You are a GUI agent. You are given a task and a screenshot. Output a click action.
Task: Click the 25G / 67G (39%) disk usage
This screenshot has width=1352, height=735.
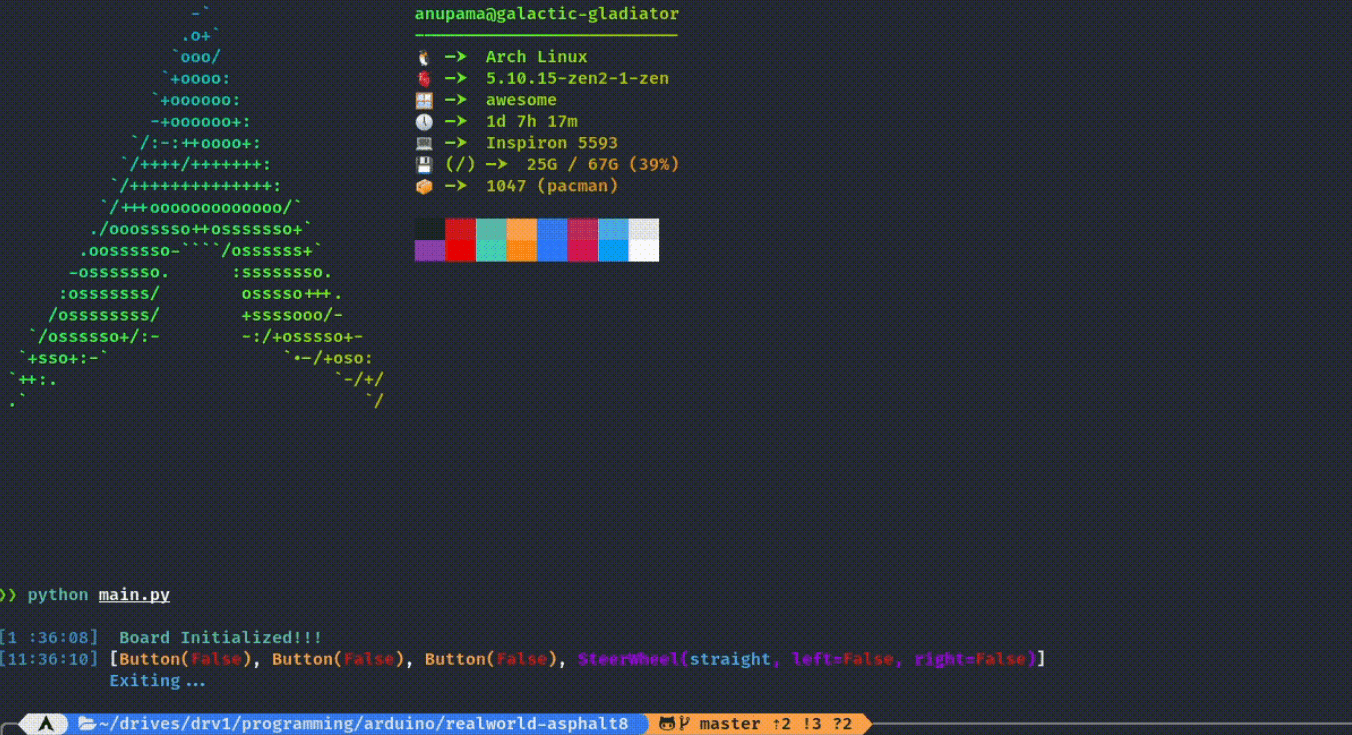click(x=603, y=164)
